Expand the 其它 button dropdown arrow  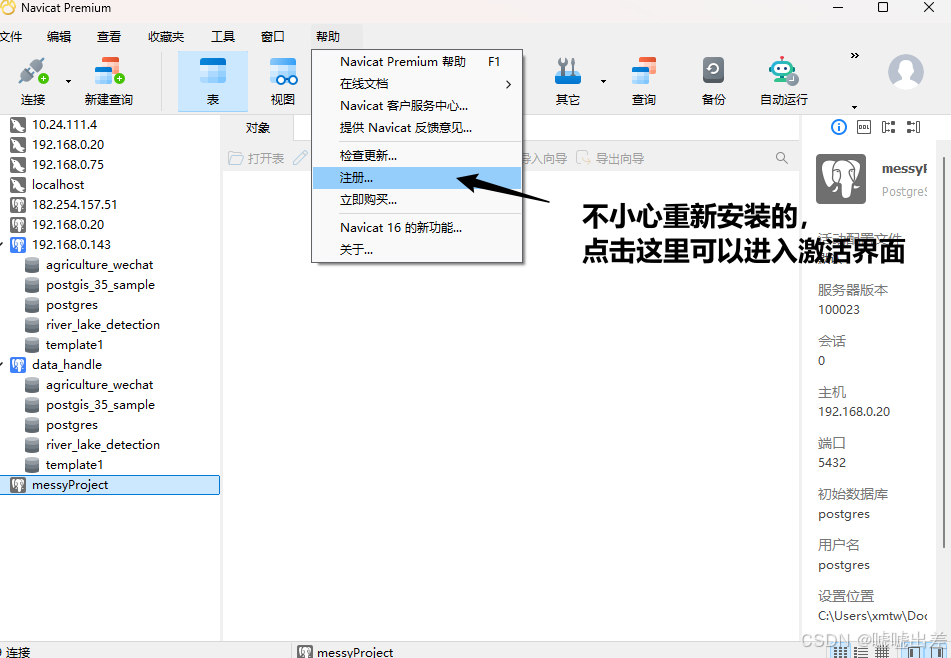(x=603, y=81)
